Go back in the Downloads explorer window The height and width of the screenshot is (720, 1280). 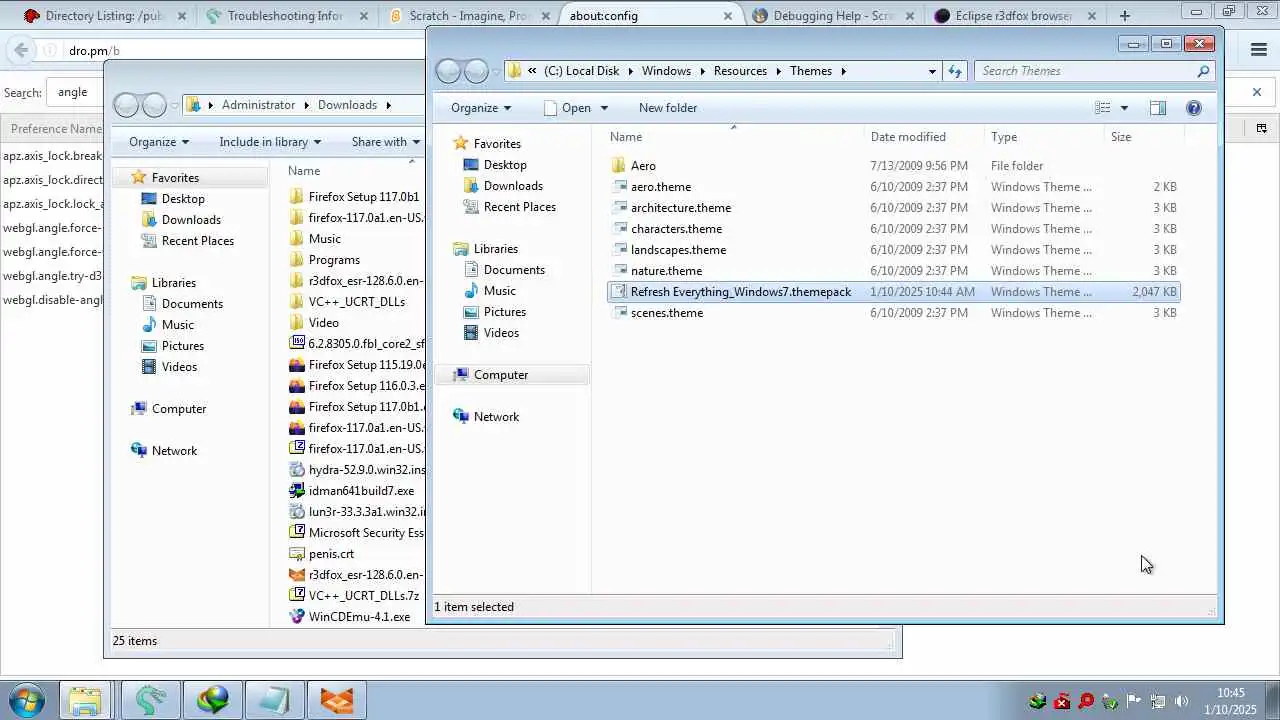click(x=125, y=105)
